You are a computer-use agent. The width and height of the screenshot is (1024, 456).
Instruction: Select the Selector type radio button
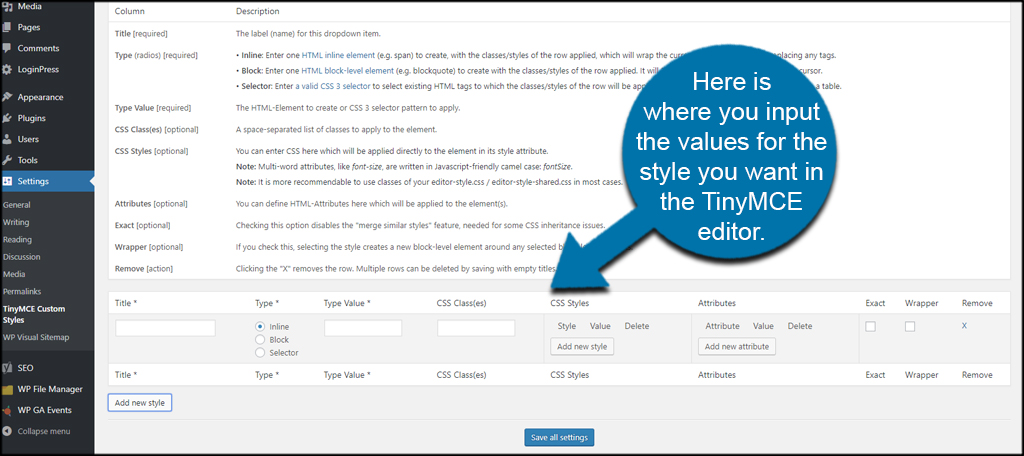(x=260, y=352)
